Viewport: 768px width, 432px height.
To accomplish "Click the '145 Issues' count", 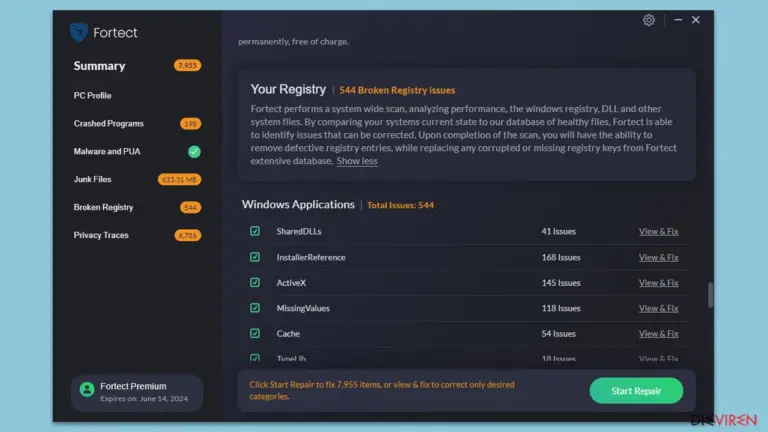I will [x=561, y=283].
